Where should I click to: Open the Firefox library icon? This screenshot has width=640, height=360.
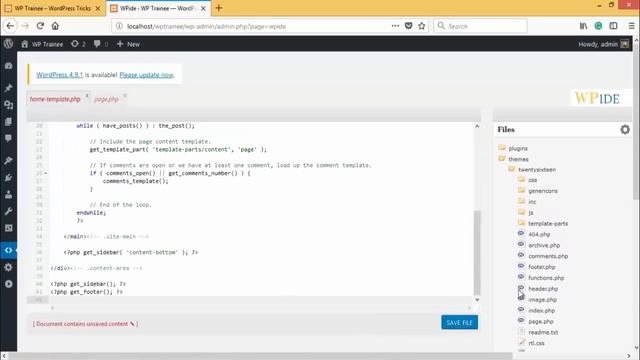coord(583,26)
